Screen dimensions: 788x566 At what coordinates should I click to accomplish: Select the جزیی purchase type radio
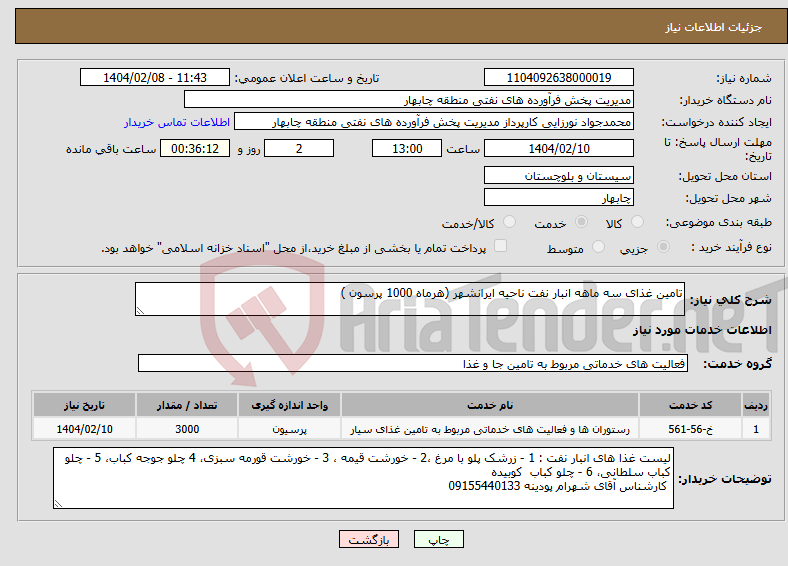(x=663, y=246)
